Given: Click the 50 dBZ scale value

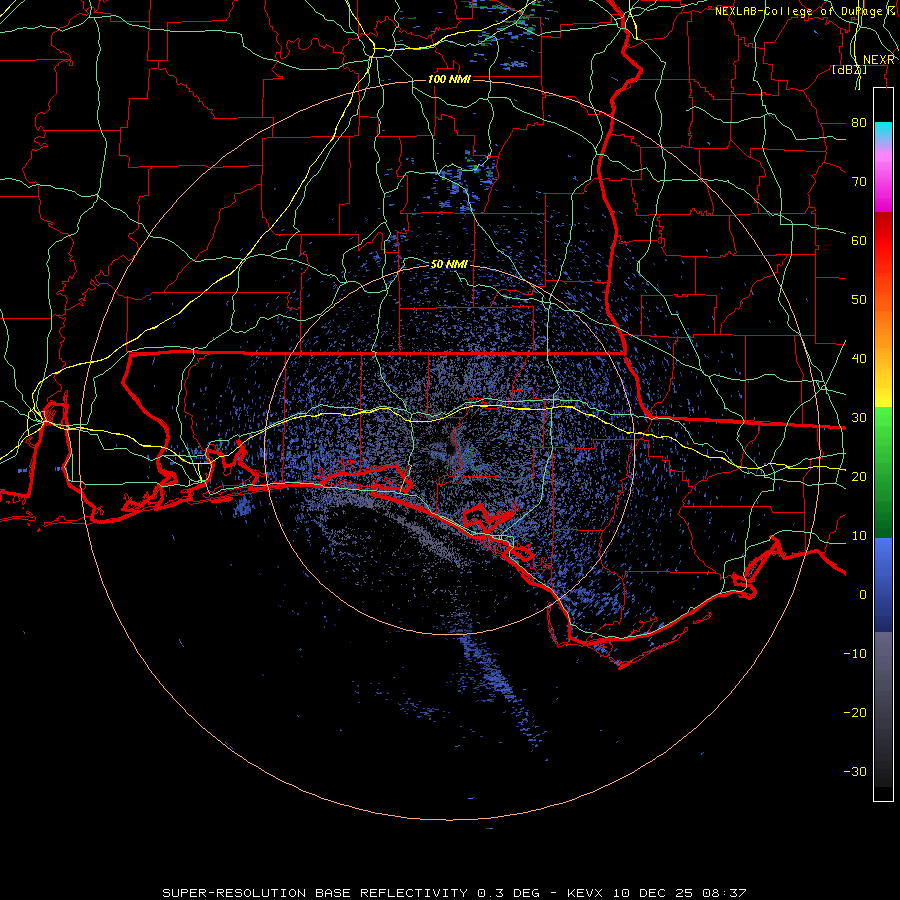Looking at the screenshot, I should (x=859, y=300).
